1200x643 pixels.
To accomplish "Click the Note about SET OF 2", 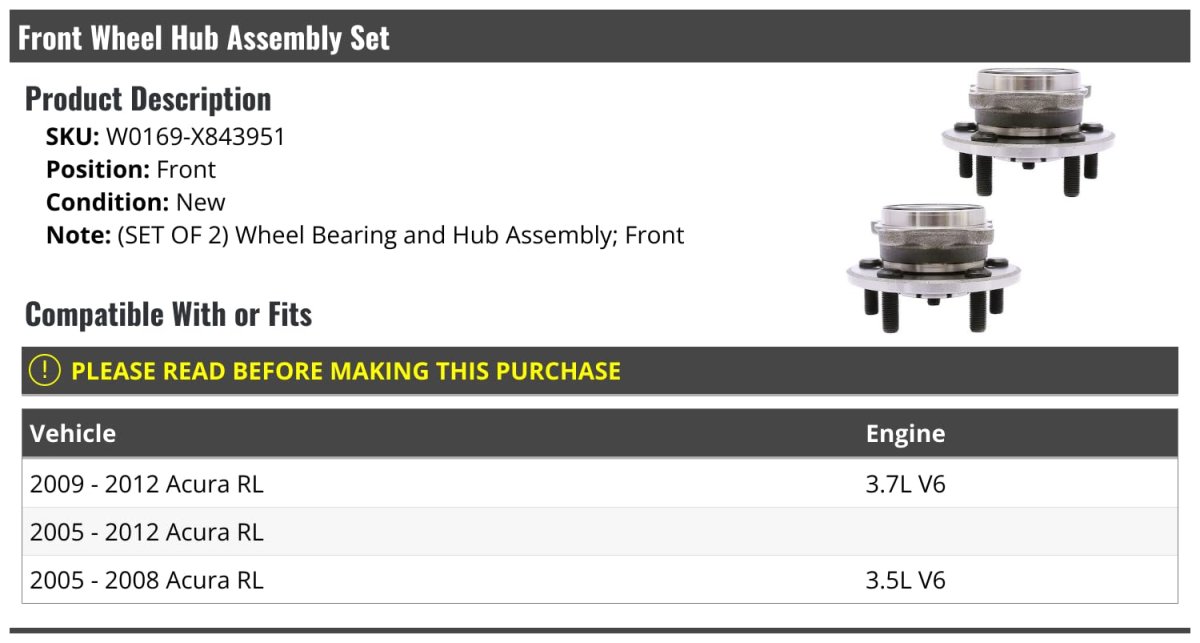I will click(365, 235).
